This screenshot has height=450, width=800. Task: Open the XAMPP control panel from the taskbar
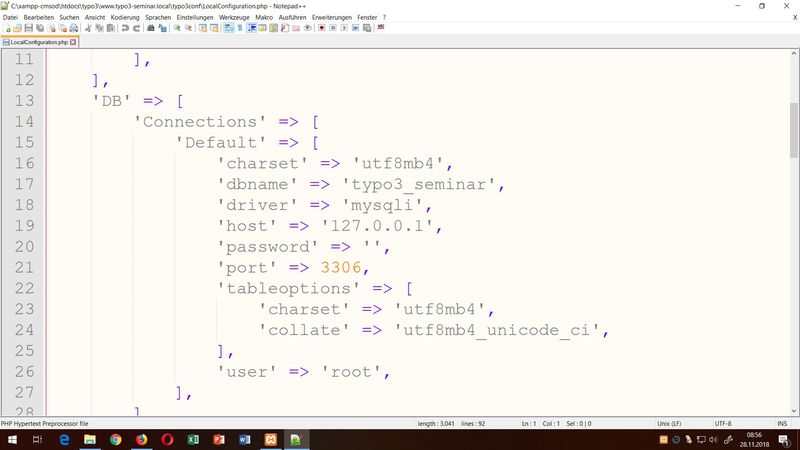pyautogui.click(x=270, y=439)
